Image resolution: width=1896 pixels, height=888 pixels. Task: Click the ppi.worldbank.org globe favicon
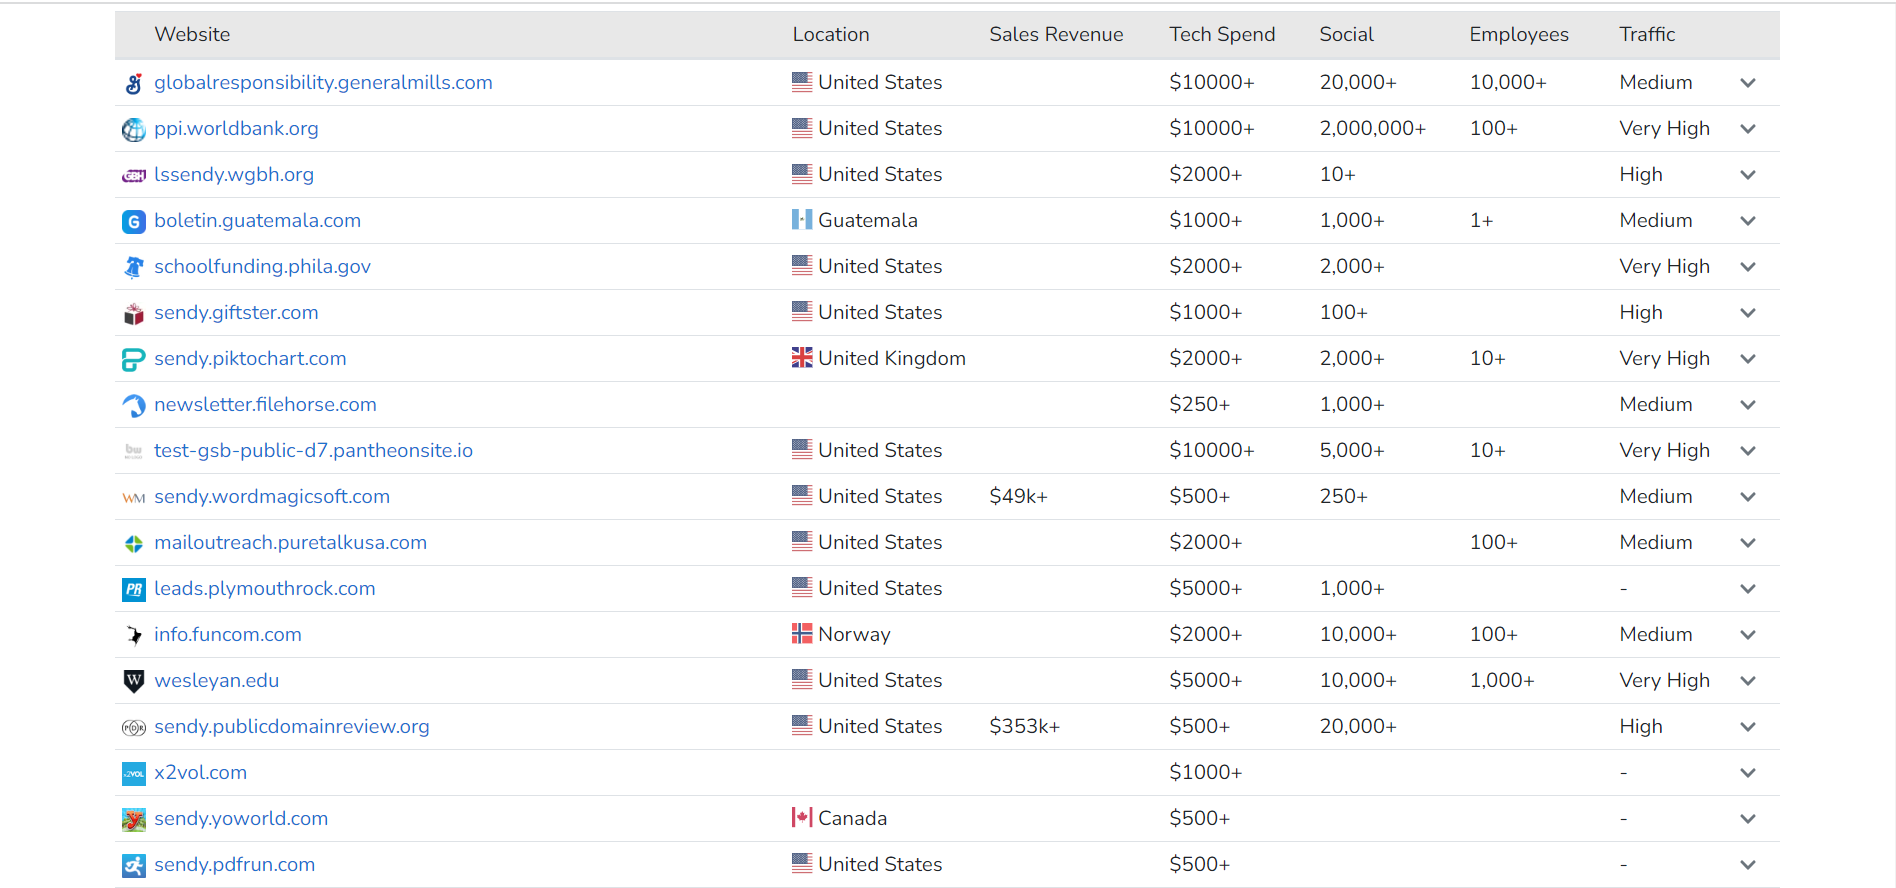click(x=133, y=129)
